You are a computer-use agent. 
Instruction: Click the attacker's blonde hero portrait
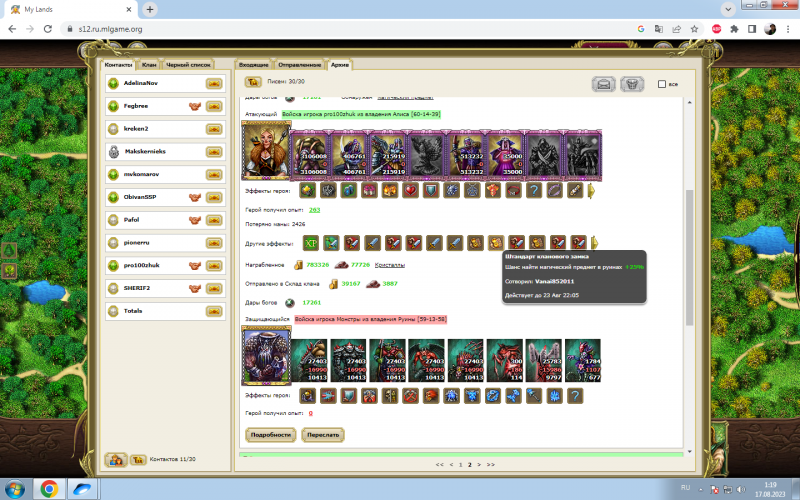tap(266, 151)
